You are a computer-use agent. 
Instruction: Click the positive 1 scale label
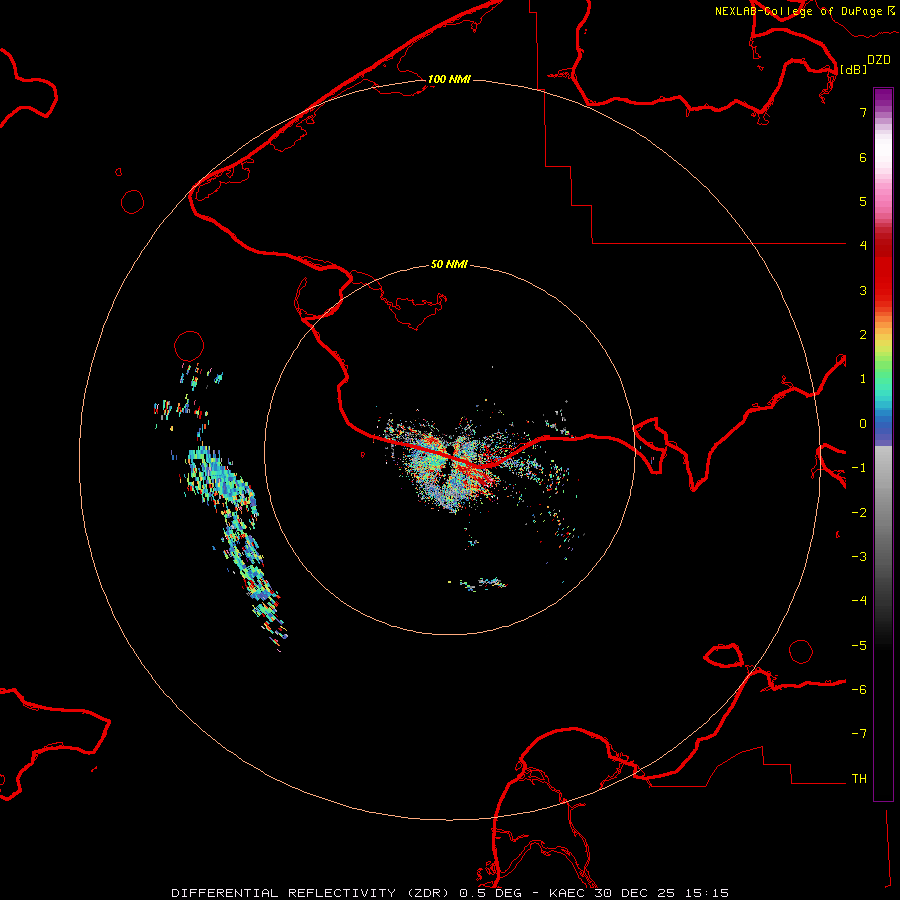pos(863,379)
